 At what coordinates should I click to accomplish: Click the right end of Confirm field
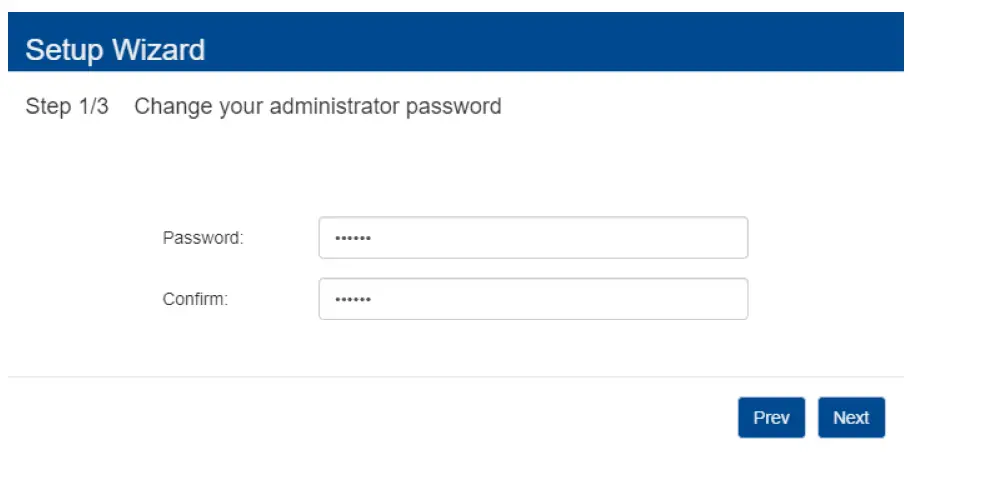[730, 299]
